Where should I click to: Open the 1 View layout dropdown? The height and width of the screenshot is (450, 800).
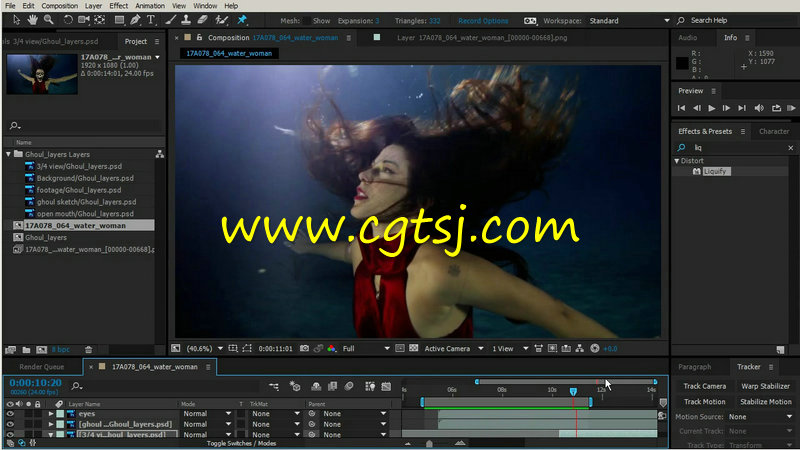(x=510, y=348)
